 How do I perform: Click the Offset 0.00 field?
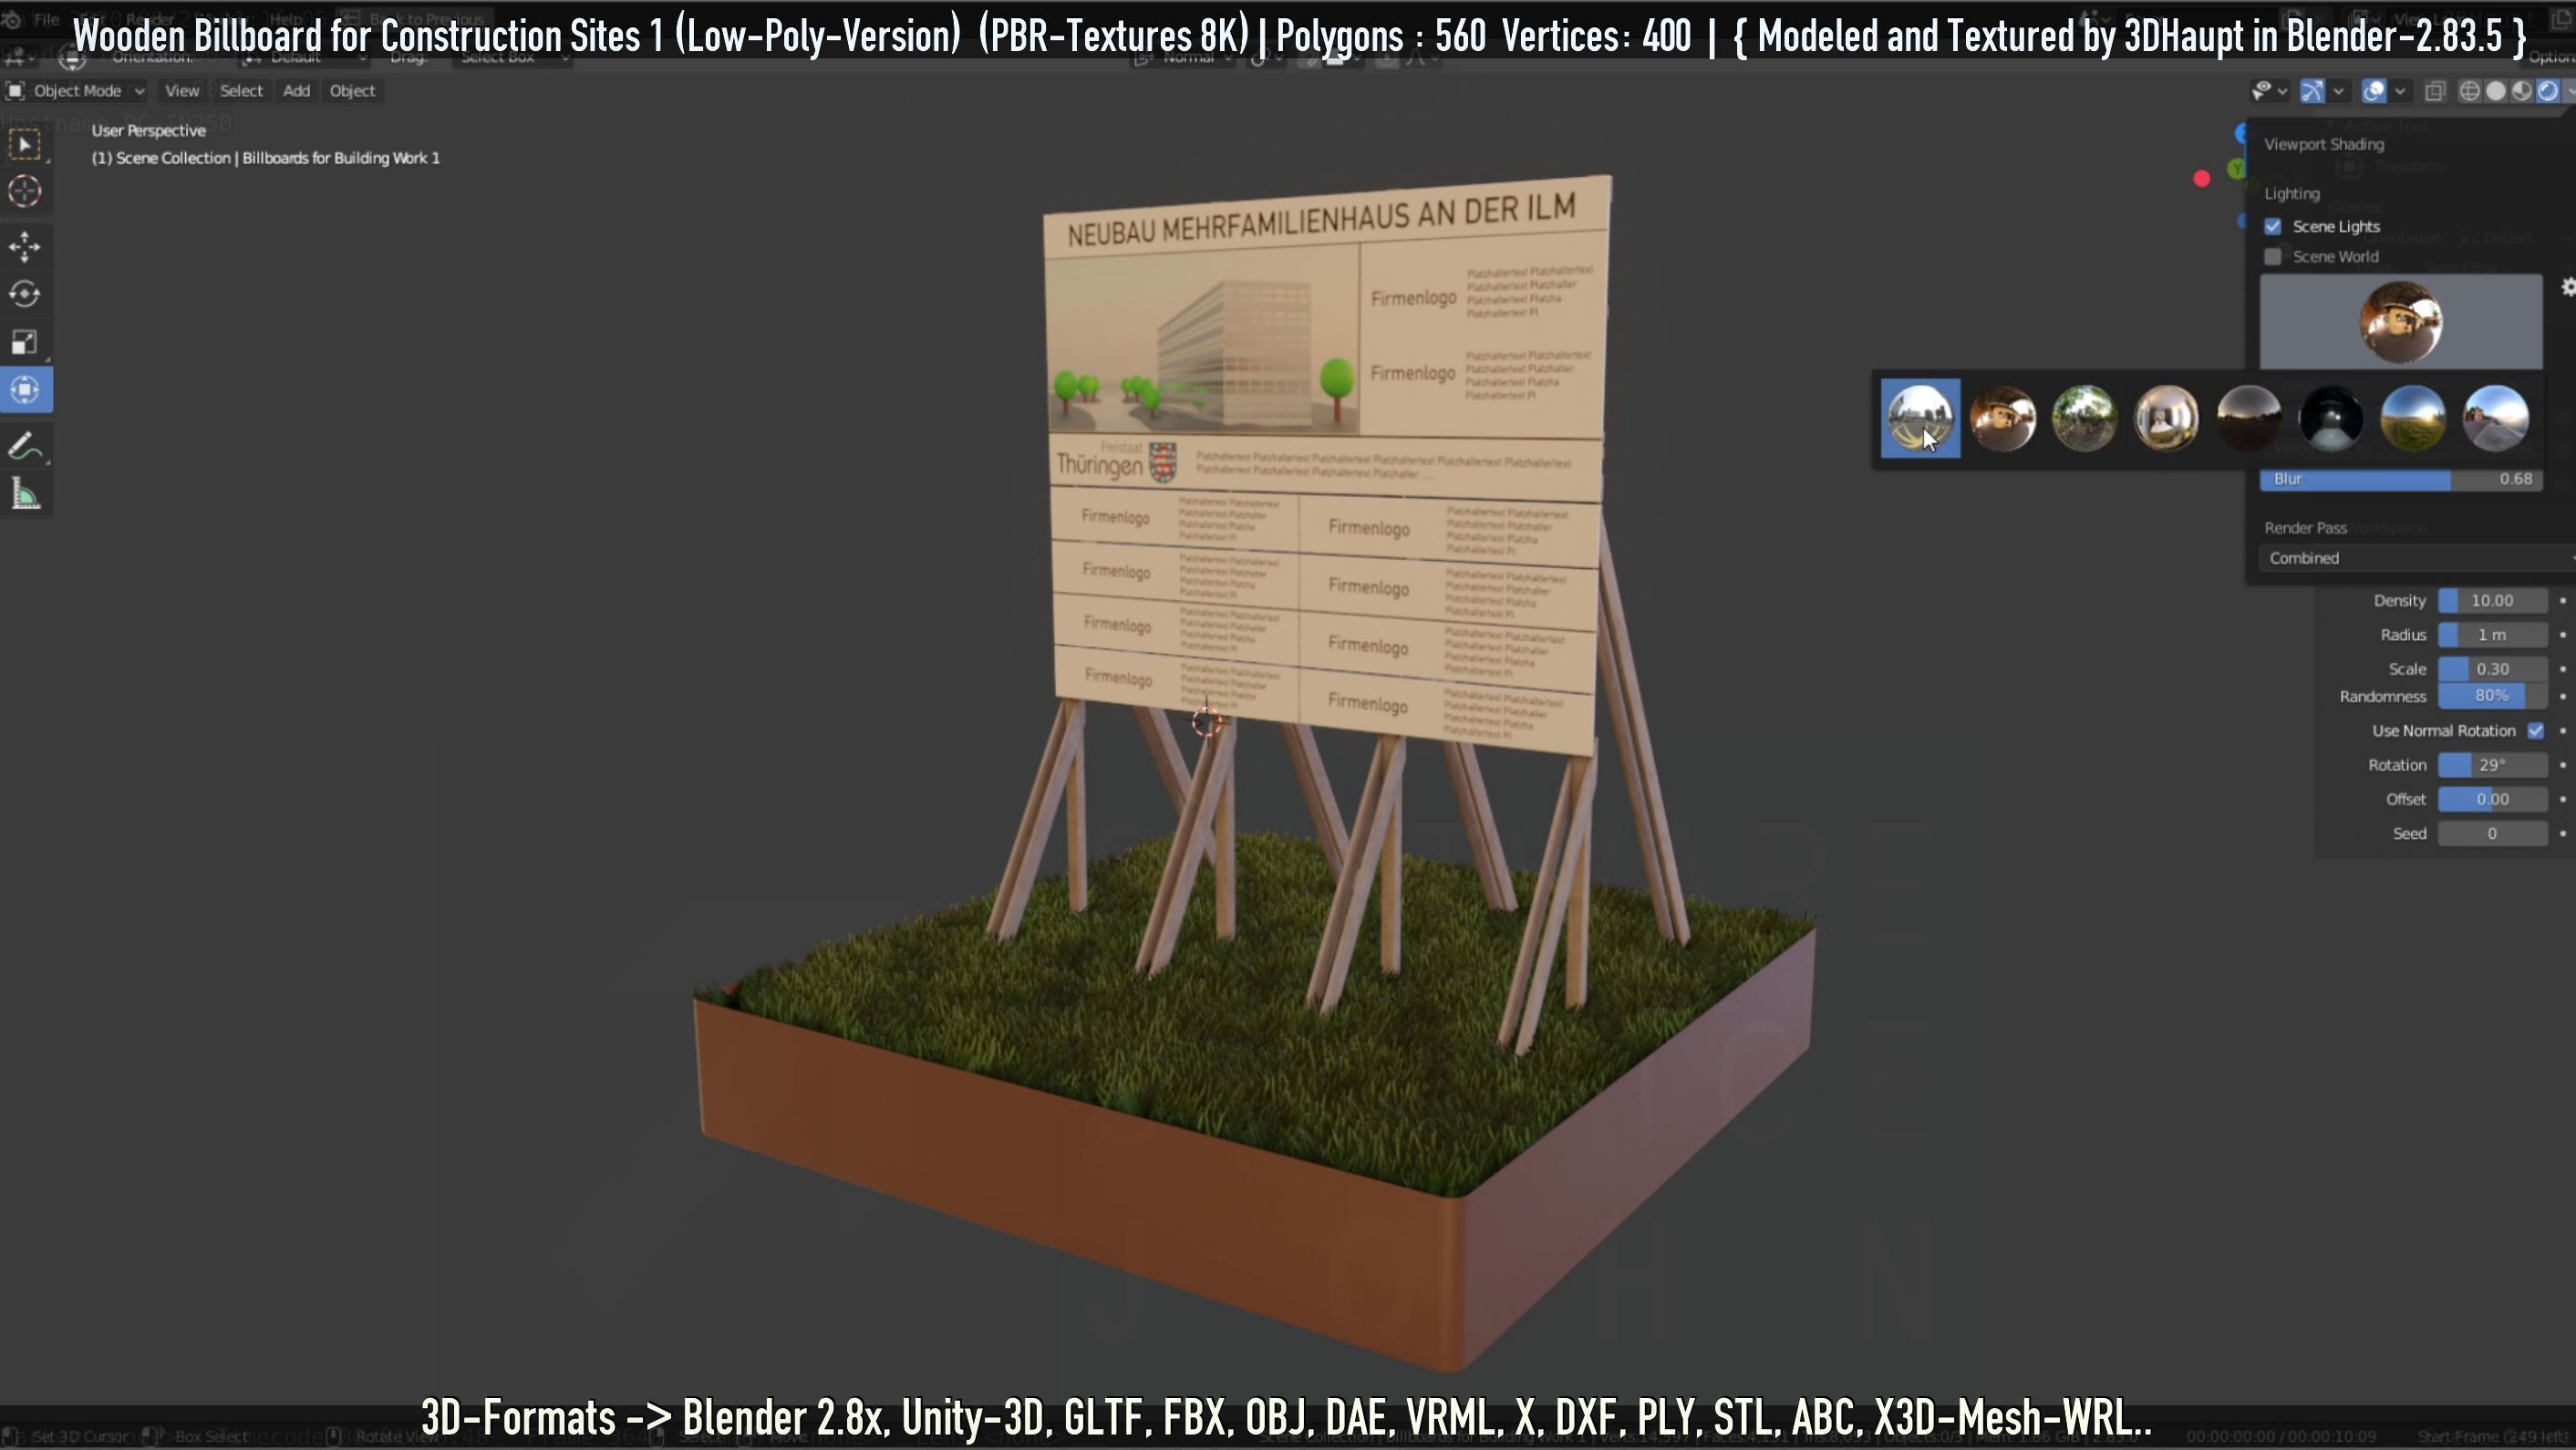pos(2492,799)
